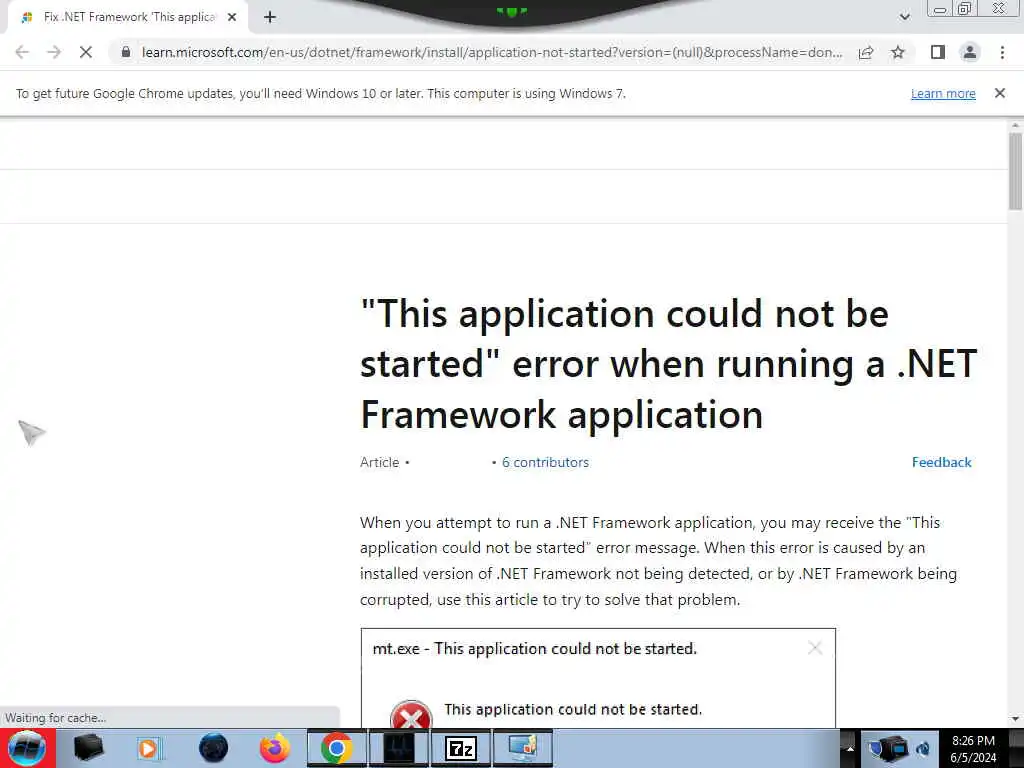Viewport: 1024px width, 768px height.
Task: Open Learn more about Chrome updates
Action: 943,93
